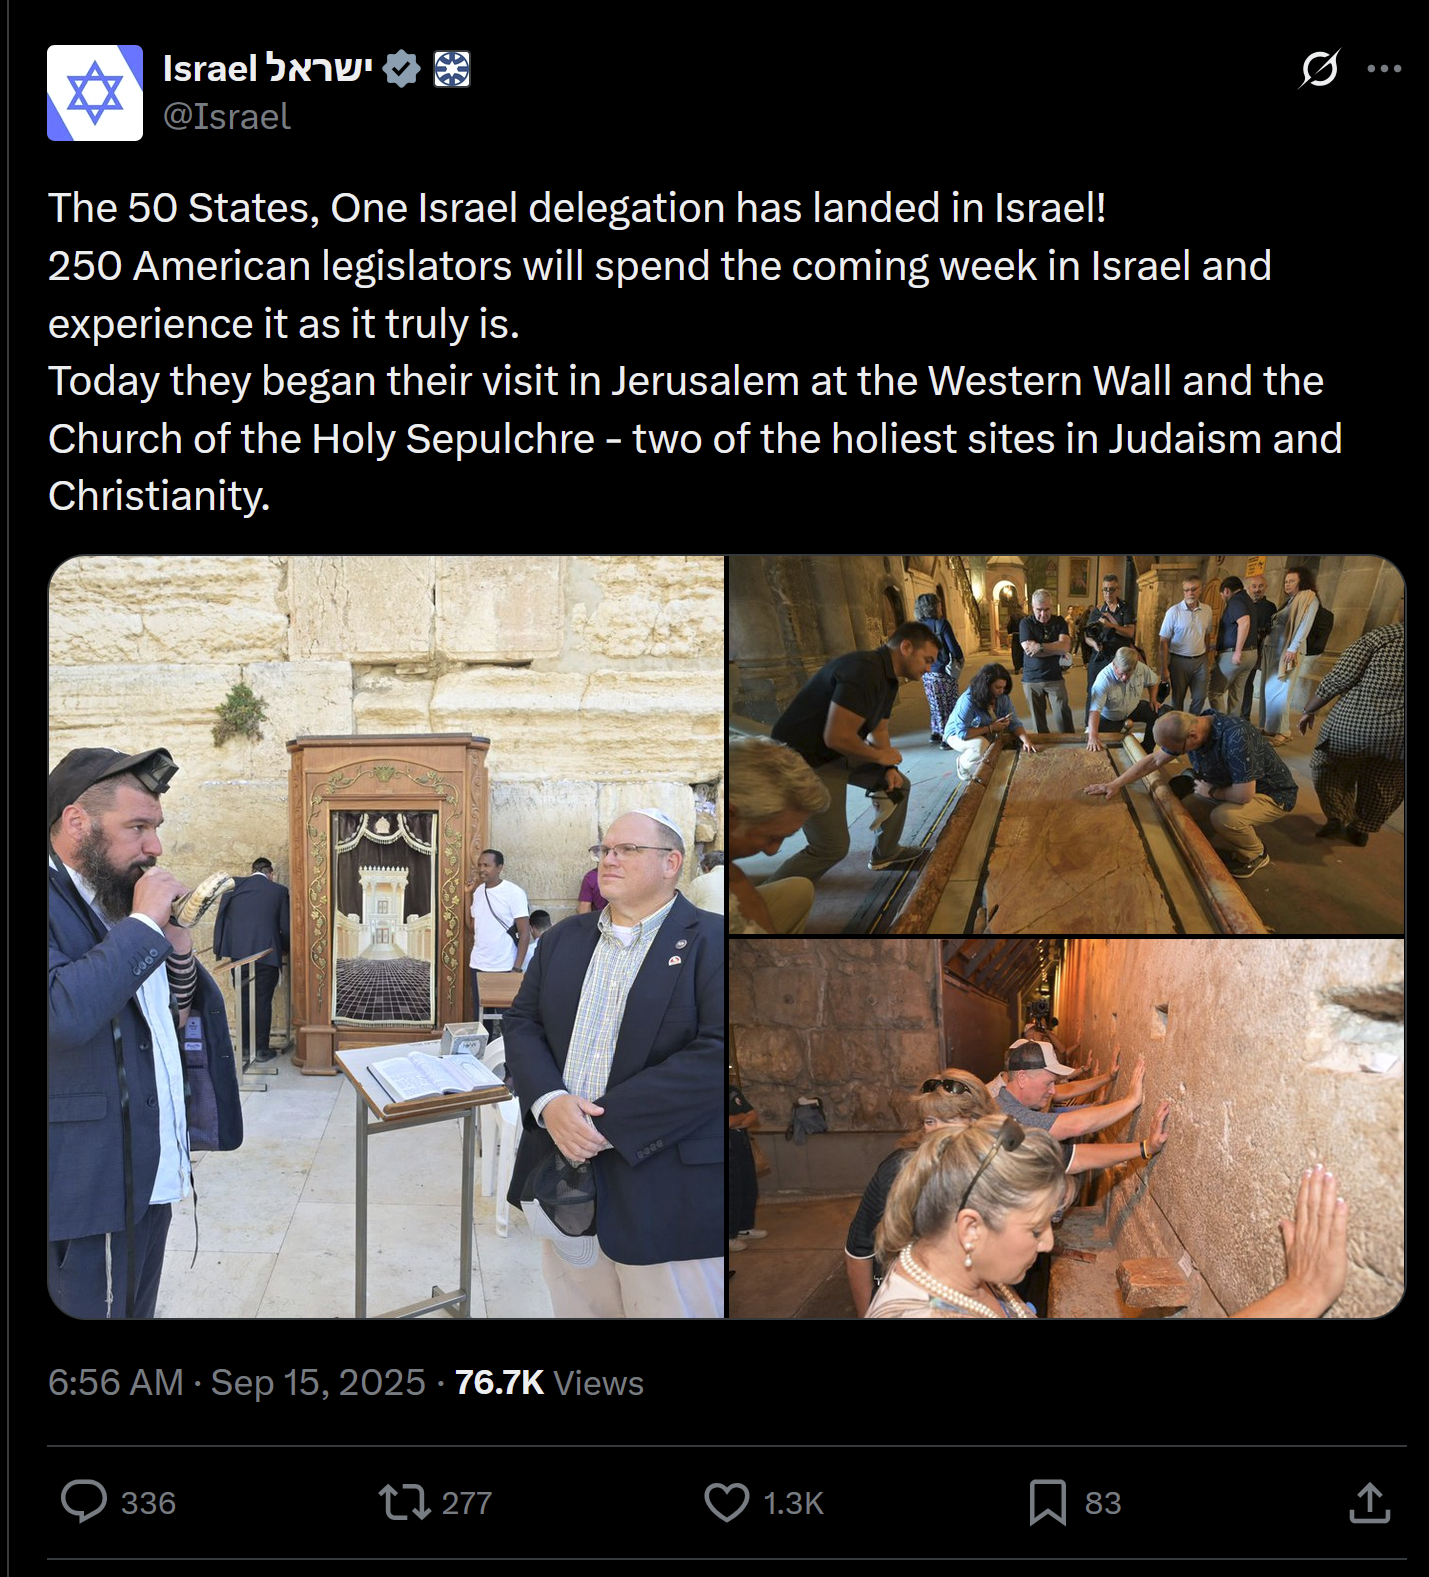Open the Grok explain-post icon

pyautogui.click(x=1319, y=69)
